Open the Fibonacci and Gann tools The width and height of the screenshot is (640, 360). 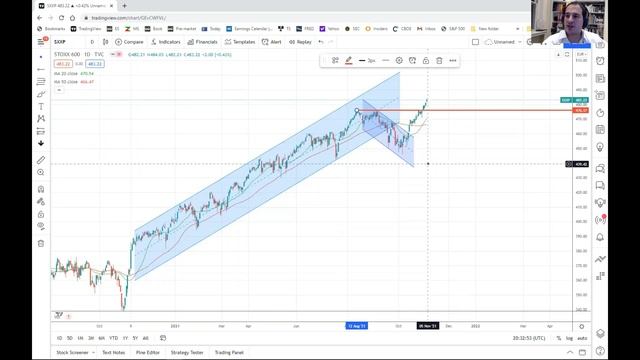tap(41, 82)
